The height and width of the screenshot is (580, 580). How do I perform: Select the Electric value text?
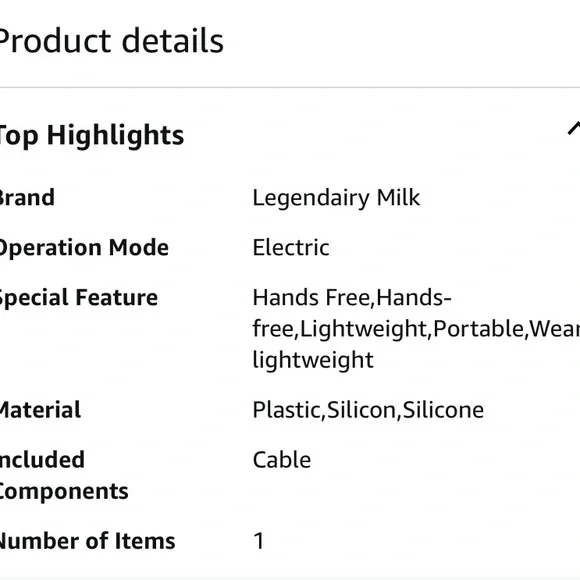pos(291,247)
